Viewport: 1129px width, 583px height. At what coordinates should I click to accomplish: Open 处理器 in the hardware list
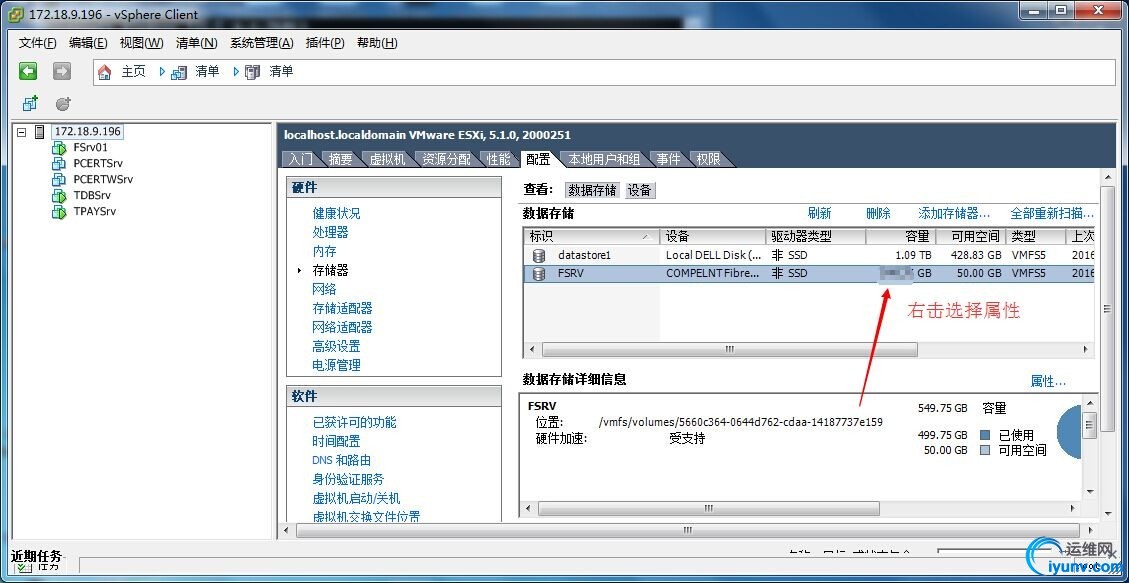point(330,232)
